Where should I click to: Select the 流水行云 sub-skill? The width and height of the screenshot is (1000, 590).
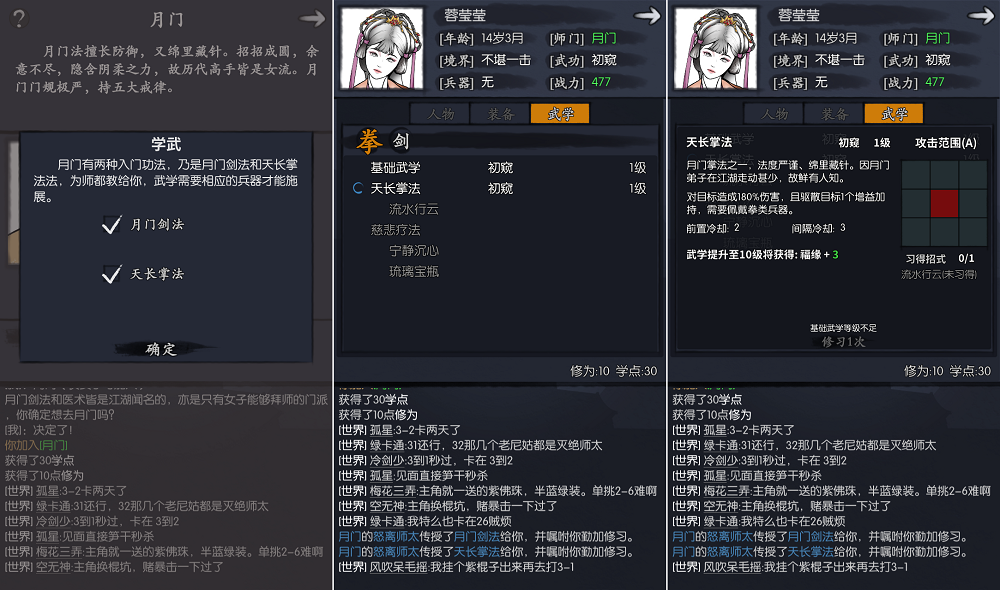414,209
